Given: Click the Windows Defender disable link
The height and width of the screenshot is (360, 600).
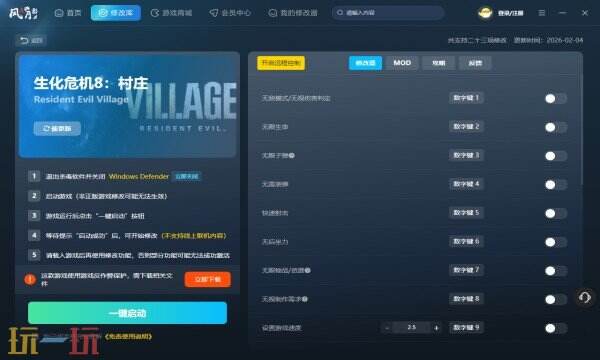Looking at the screenshot, I should tap(187, 176).
